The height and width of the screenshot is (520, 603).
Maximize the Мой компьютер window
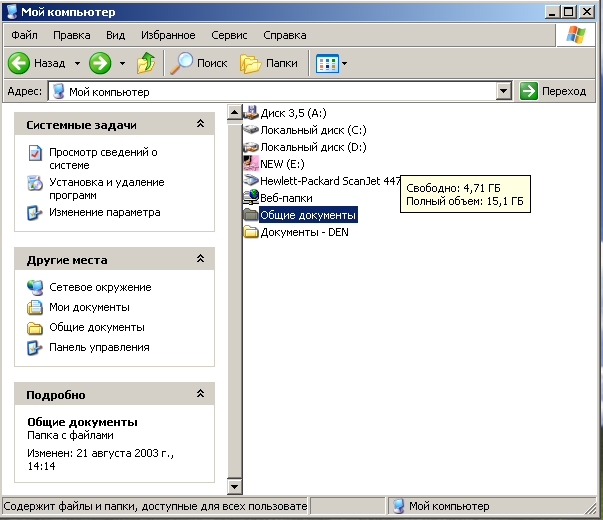click(x=569, y=12)
